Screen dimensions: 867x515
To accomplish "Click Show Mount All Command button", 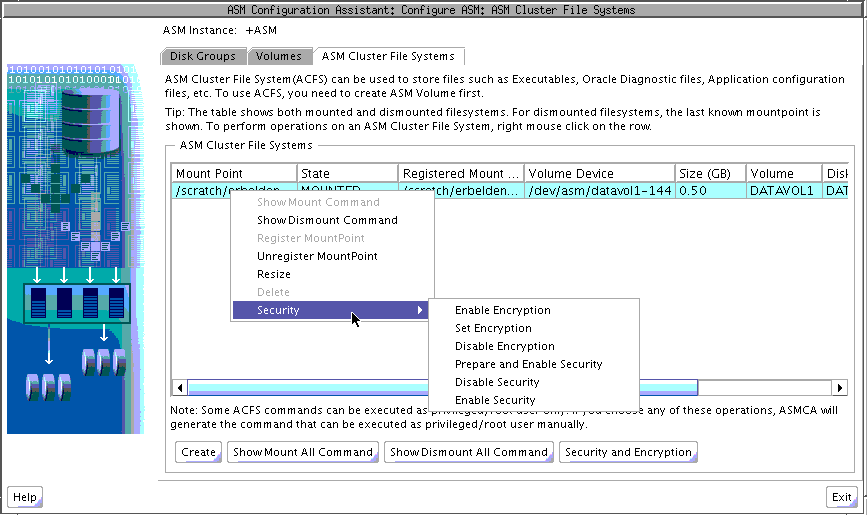I will 303,452.
